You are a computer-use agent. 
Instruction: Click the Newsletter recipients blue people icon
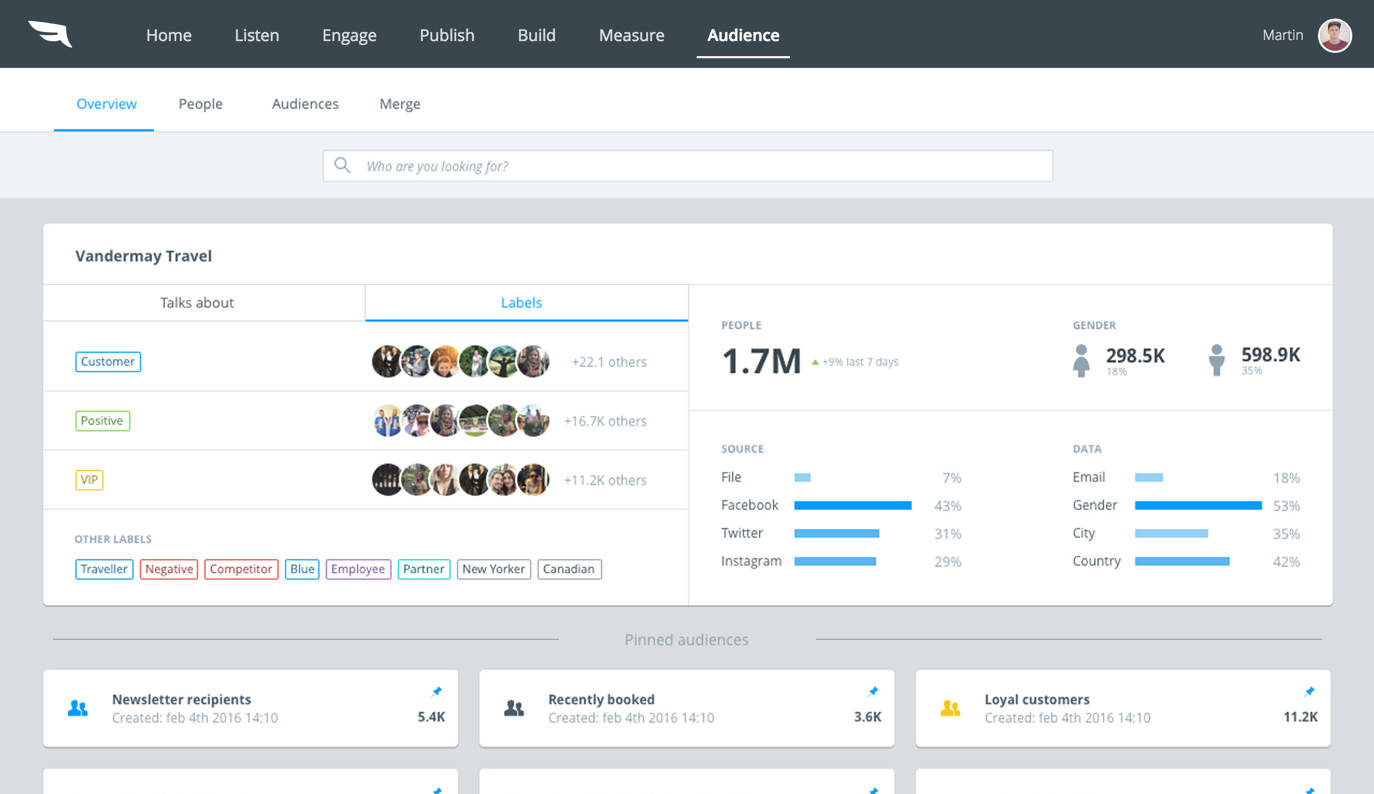click(x=78, y=708)
